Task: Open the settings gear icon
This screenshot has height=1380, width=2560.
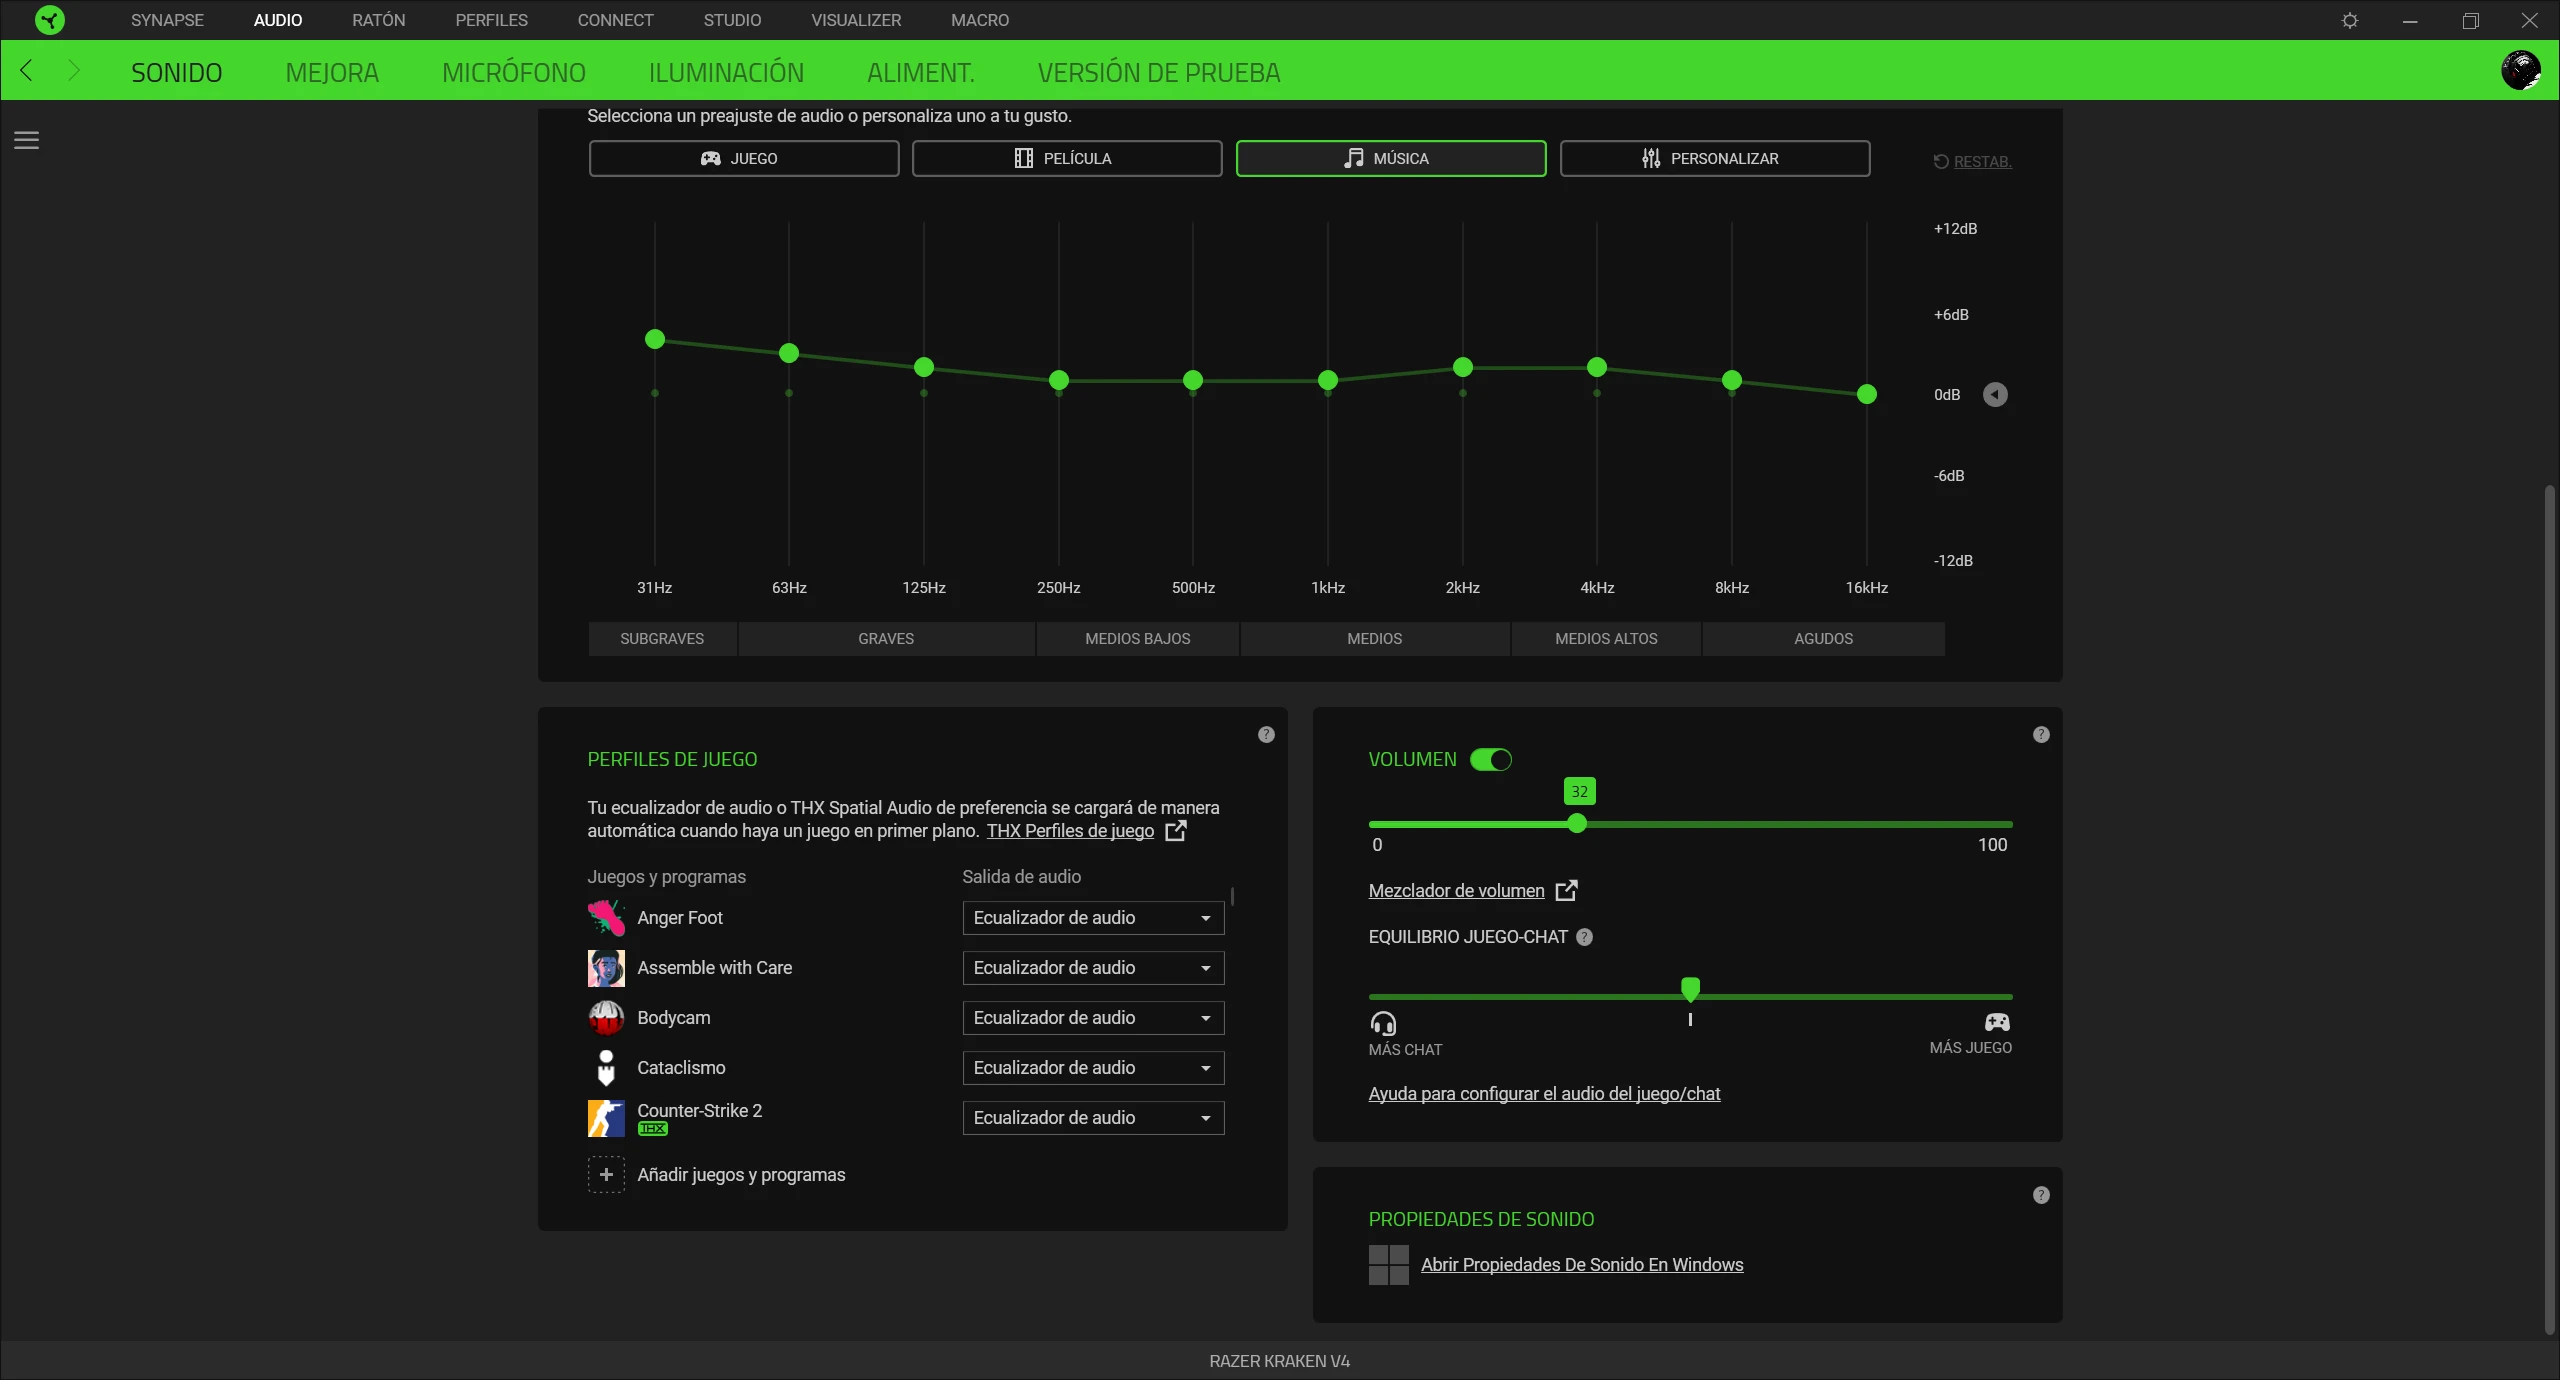Action: pos(2350,20)
